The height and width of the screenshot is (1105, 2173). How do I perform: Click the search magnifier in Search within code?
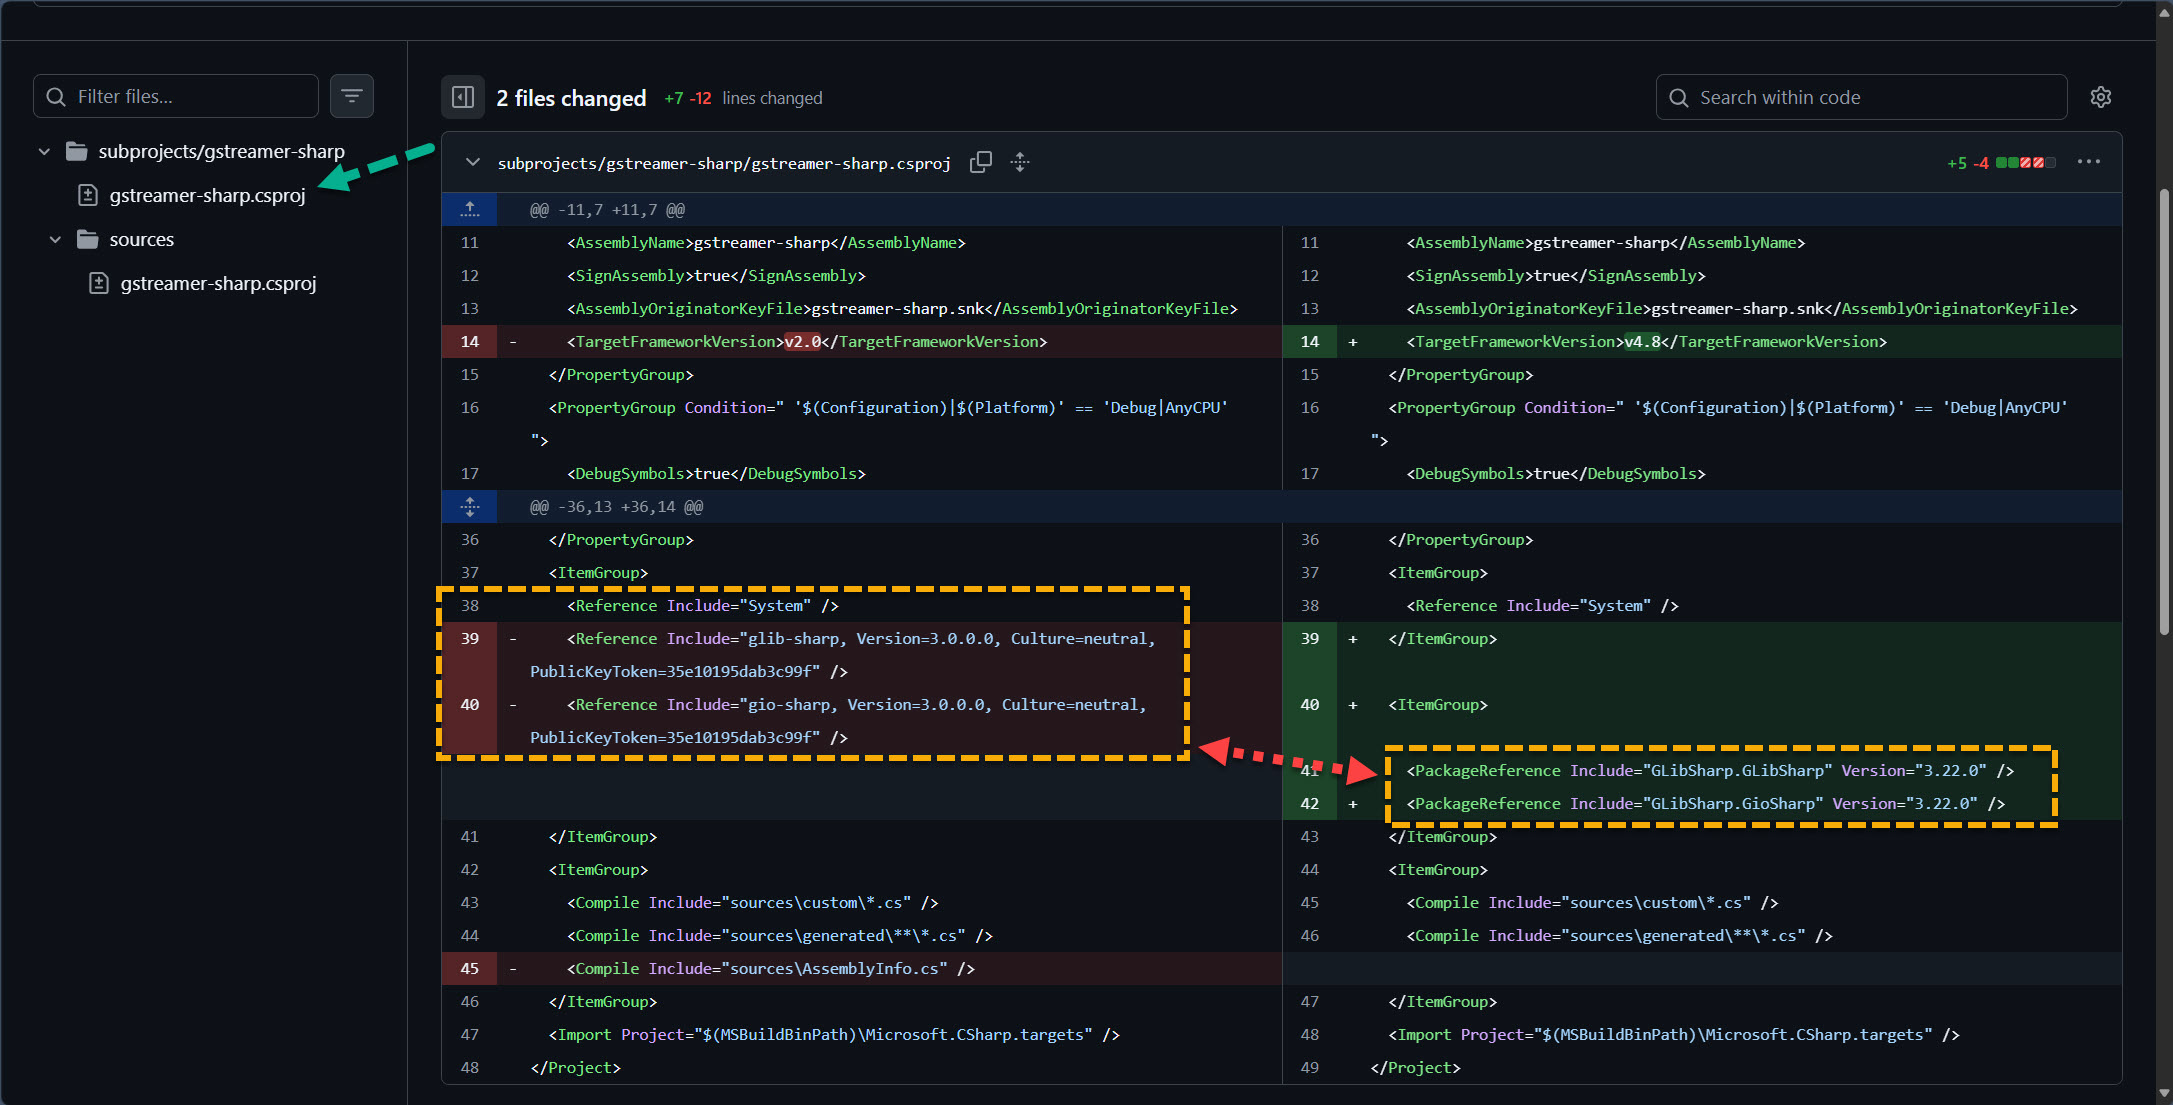(1679, 97)
